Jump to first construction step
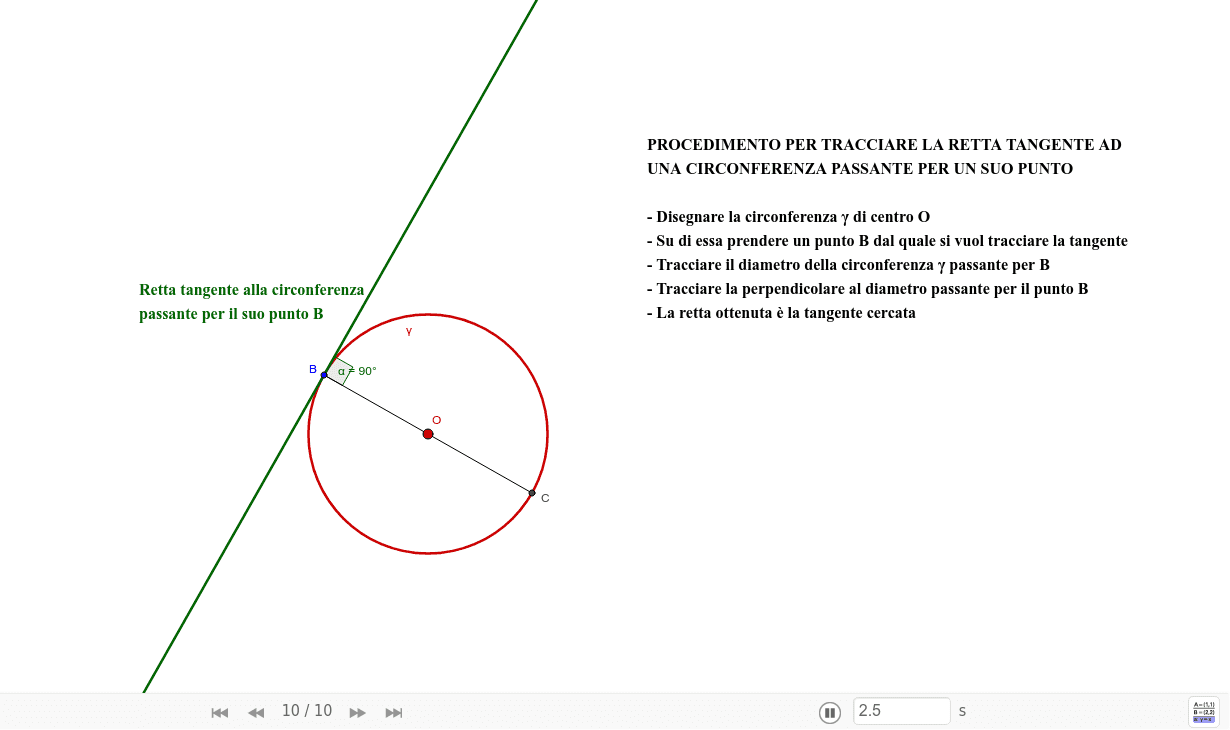Viewport: 1230px width, 730px height. point(220,712)
